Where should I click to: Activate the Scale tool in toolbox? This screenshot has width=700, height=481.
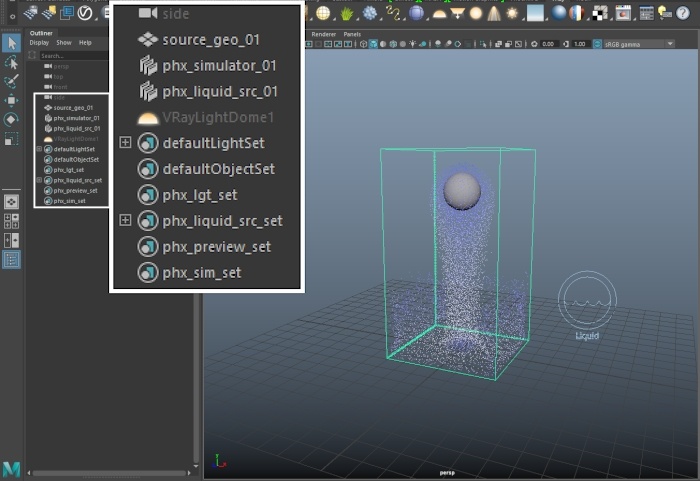pyautogui.click(x=12, y=139)
